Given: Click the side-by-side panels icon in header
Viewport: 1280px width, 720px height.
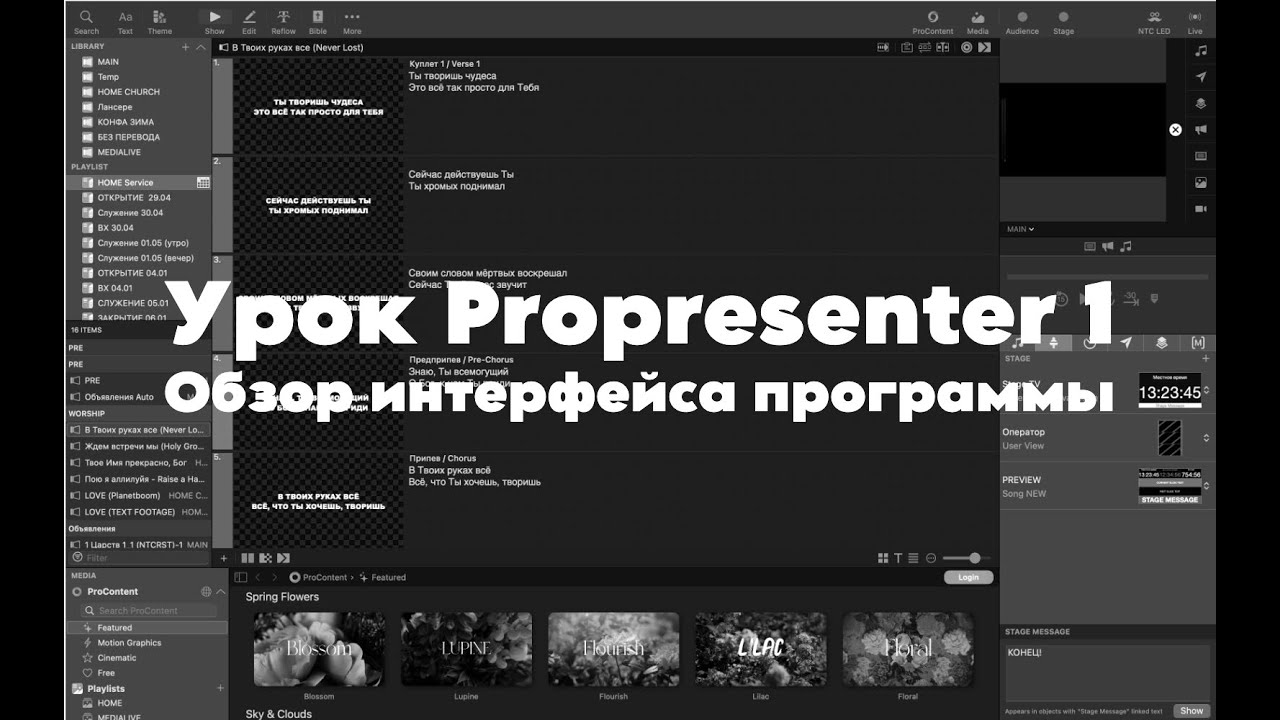Looking at the screenshot, I should point(942,47).
